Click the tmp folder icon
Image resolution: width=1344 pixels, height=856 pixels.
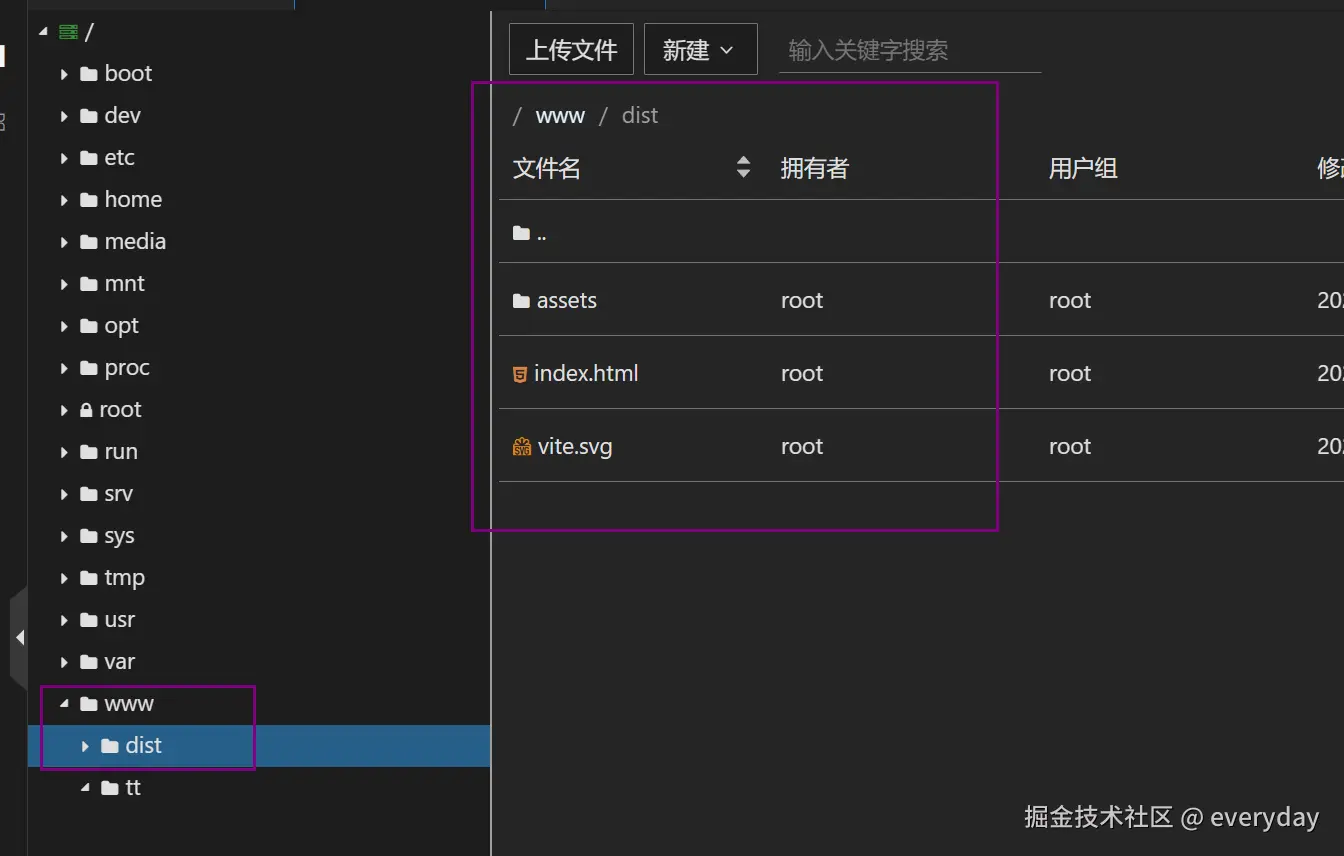tap(89, 578)
